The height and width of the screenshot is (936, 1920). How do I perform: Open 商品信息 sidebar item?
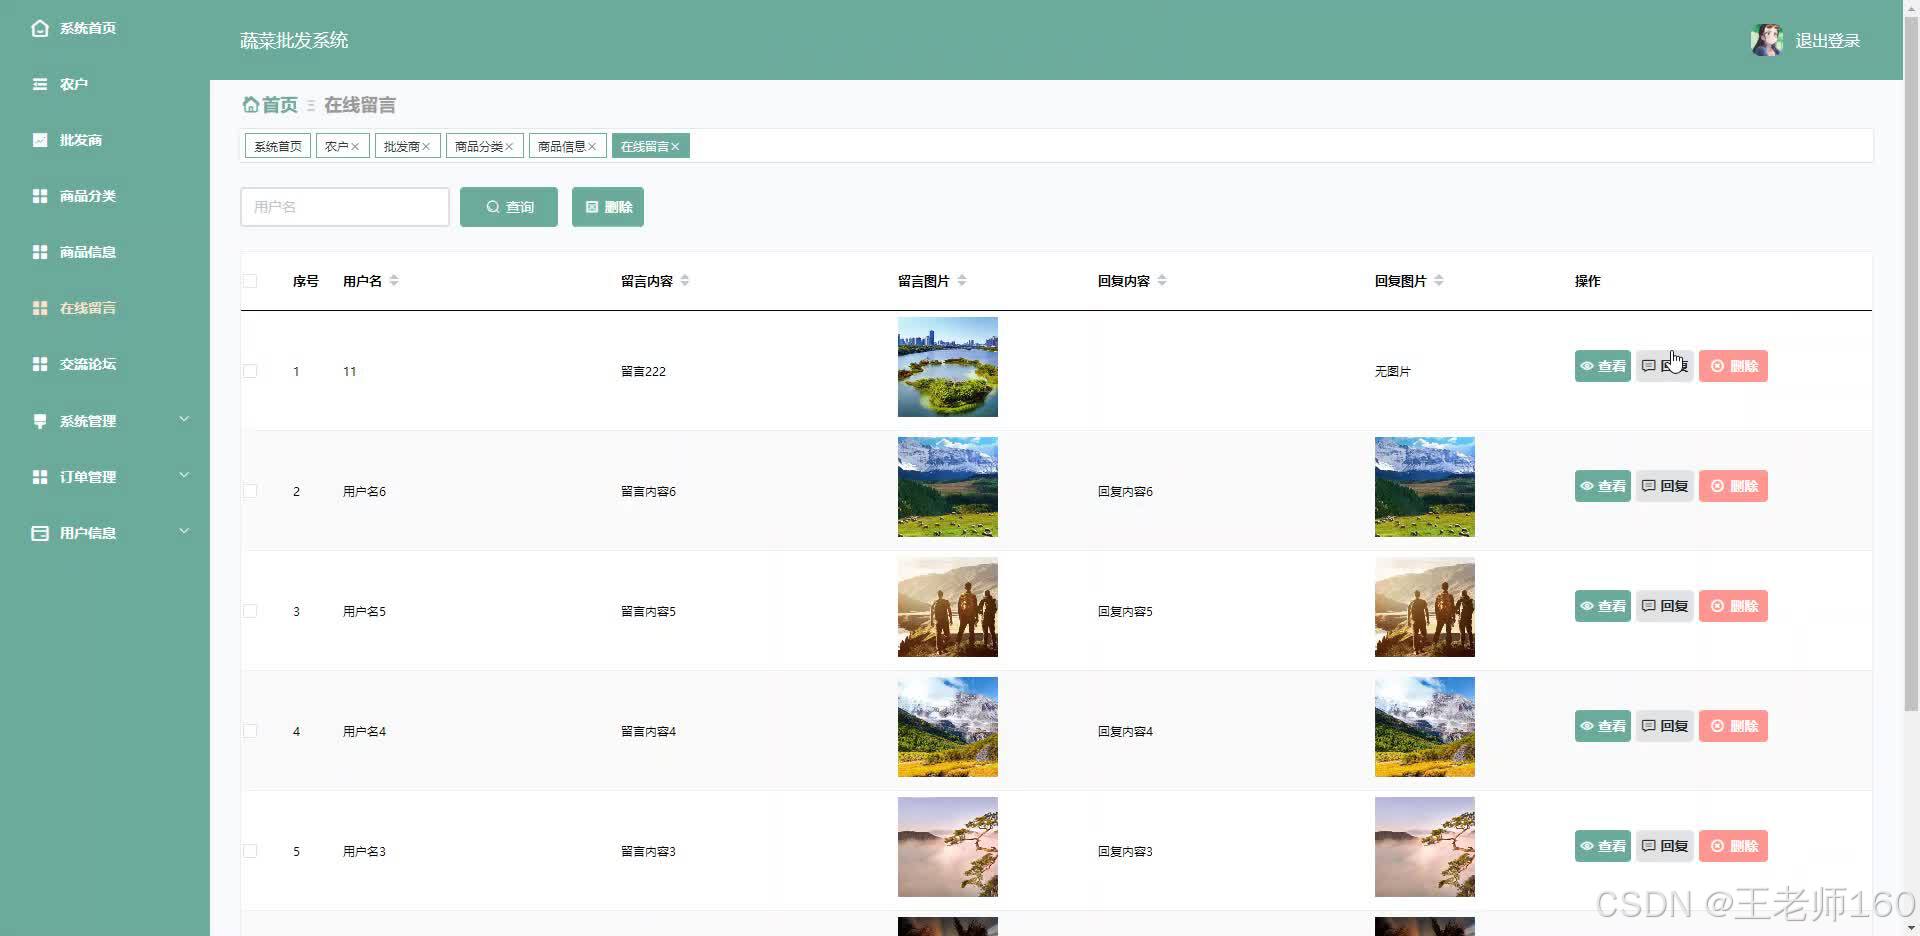[87, 252]
